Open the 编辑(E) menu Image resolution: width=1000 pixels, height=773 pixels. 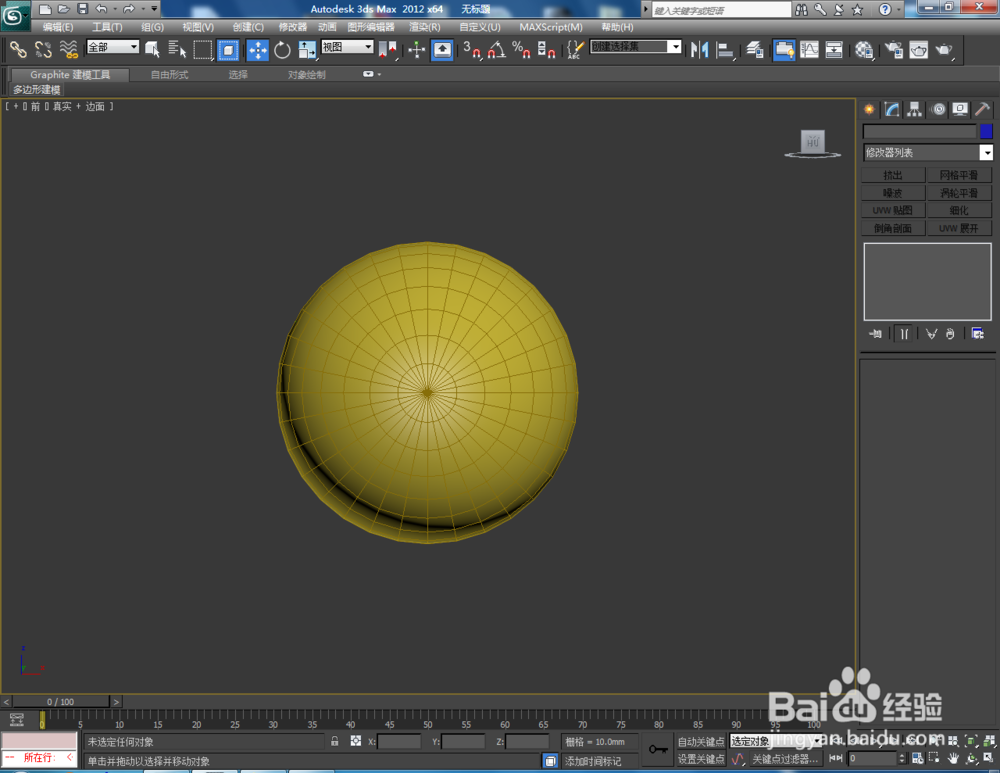(x=57, y=27)
